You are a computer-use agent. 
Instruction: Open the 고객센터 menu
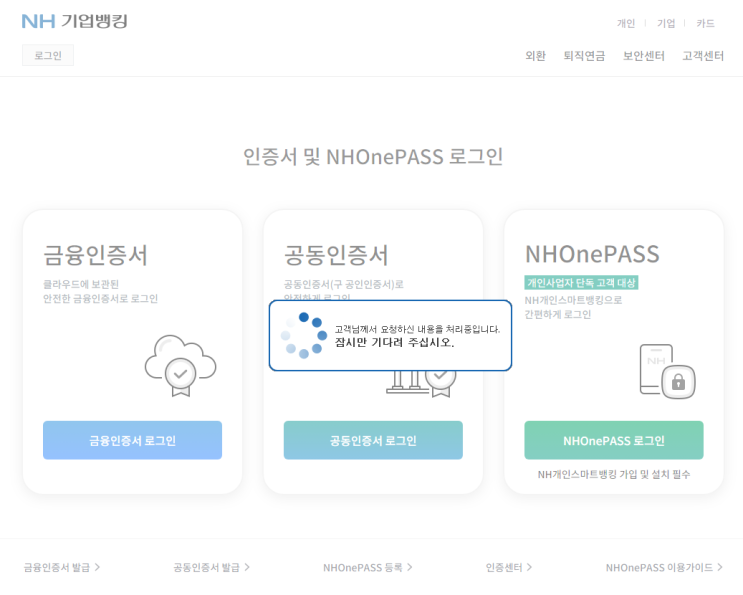(703, 56)
